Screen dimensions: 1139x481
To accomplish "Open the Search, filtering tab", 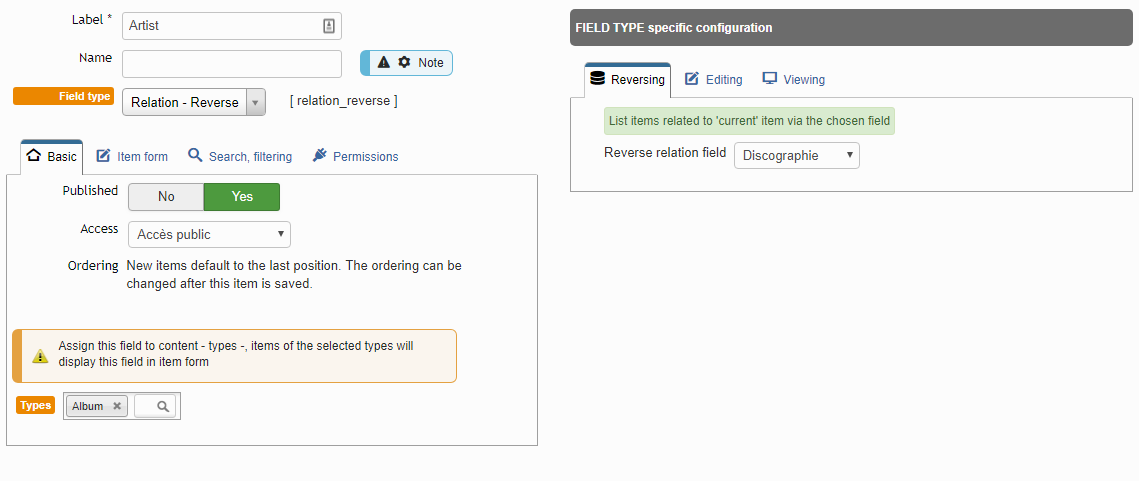I will (x=240, y=156).
